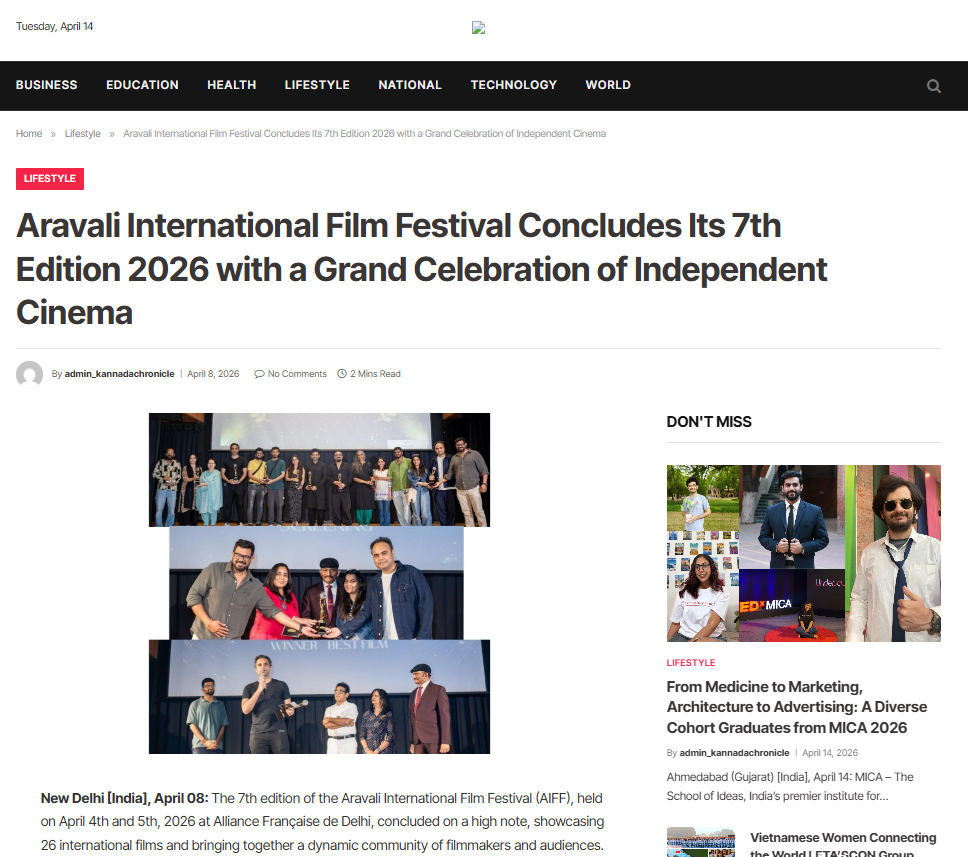Viewport: 968px width, 857px height.
Task: Click the comment bubble icon
Action: (259, 374)
